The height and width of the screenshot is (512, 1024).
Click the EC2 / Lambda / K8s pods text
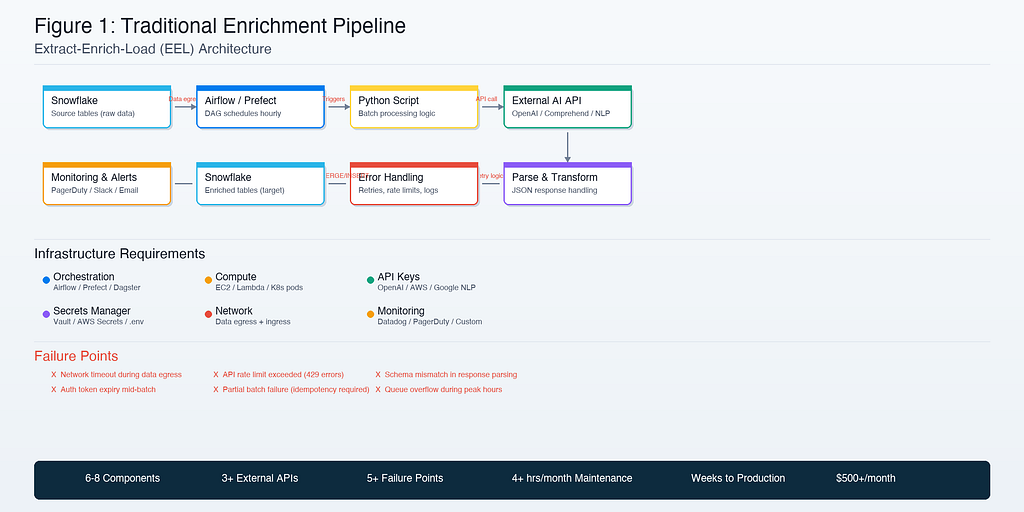(259, 287)
